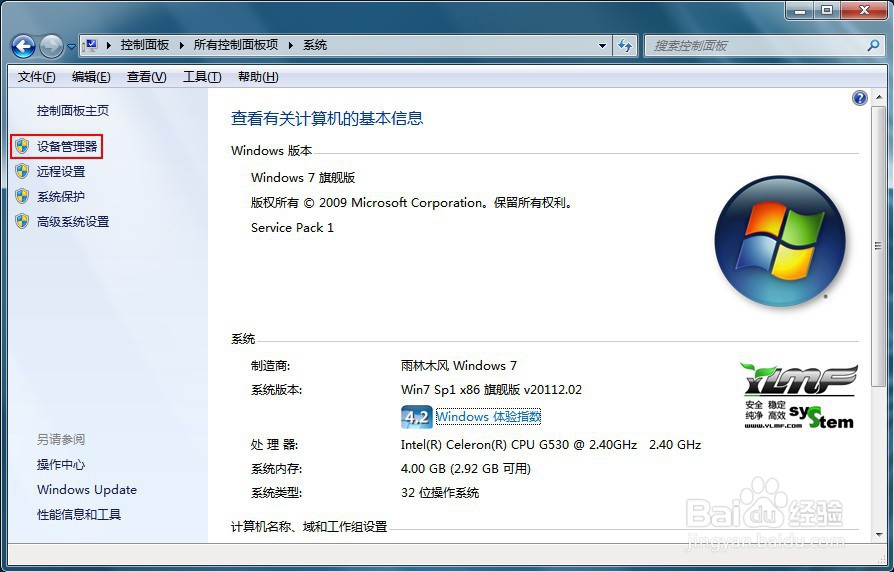Click the vertical scrollbar down arrow

[878, 535]
